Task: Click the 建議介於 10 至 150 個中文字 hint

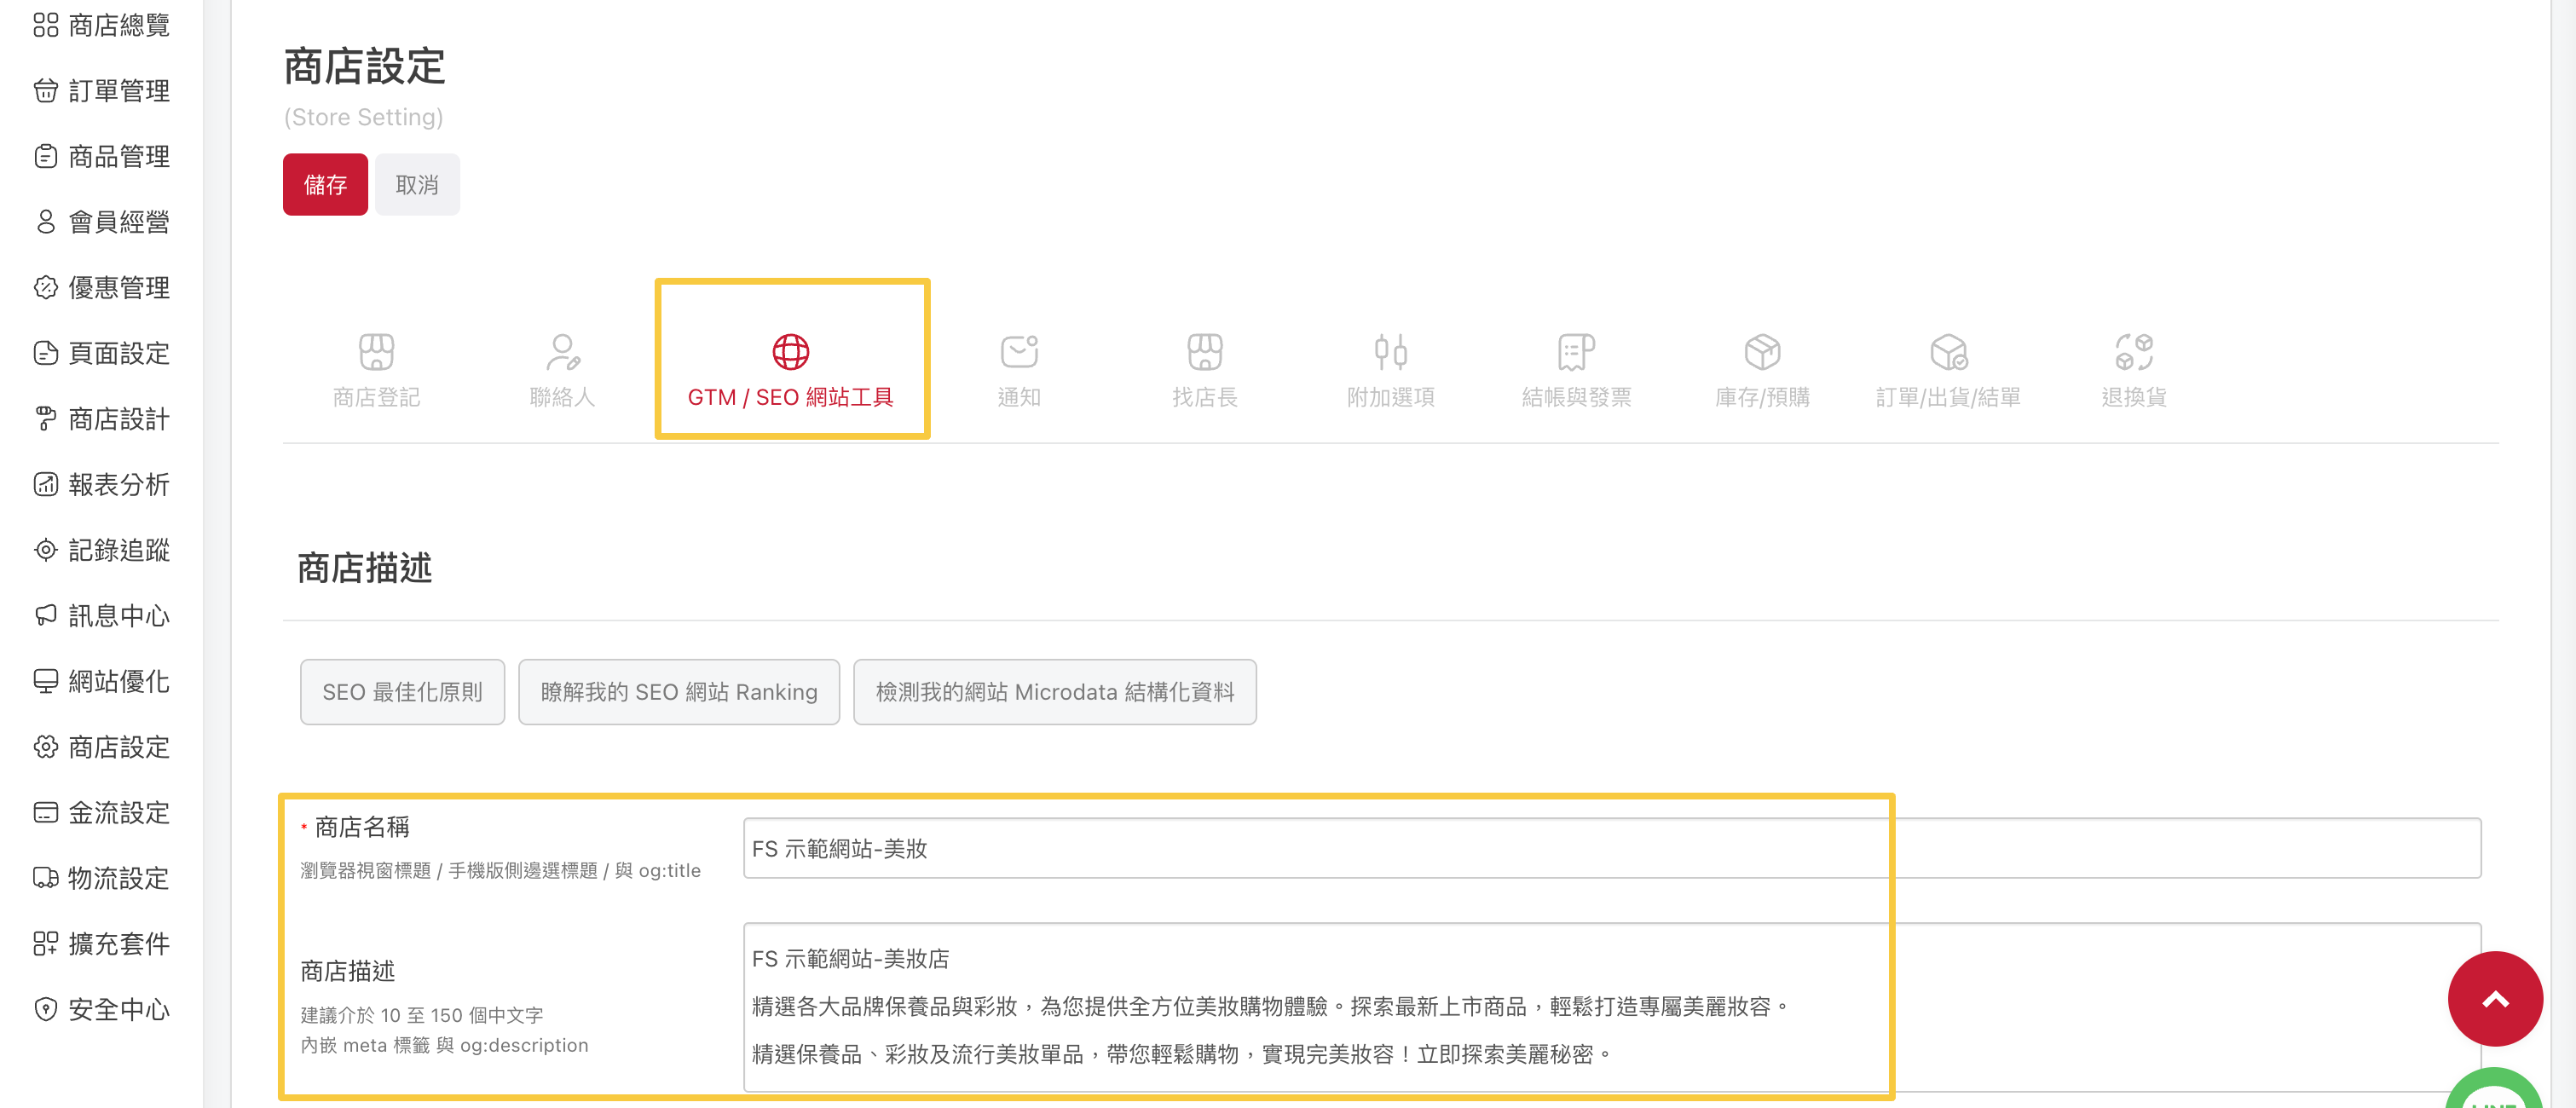Action: pyautogui.click(x=422, y=1015)
